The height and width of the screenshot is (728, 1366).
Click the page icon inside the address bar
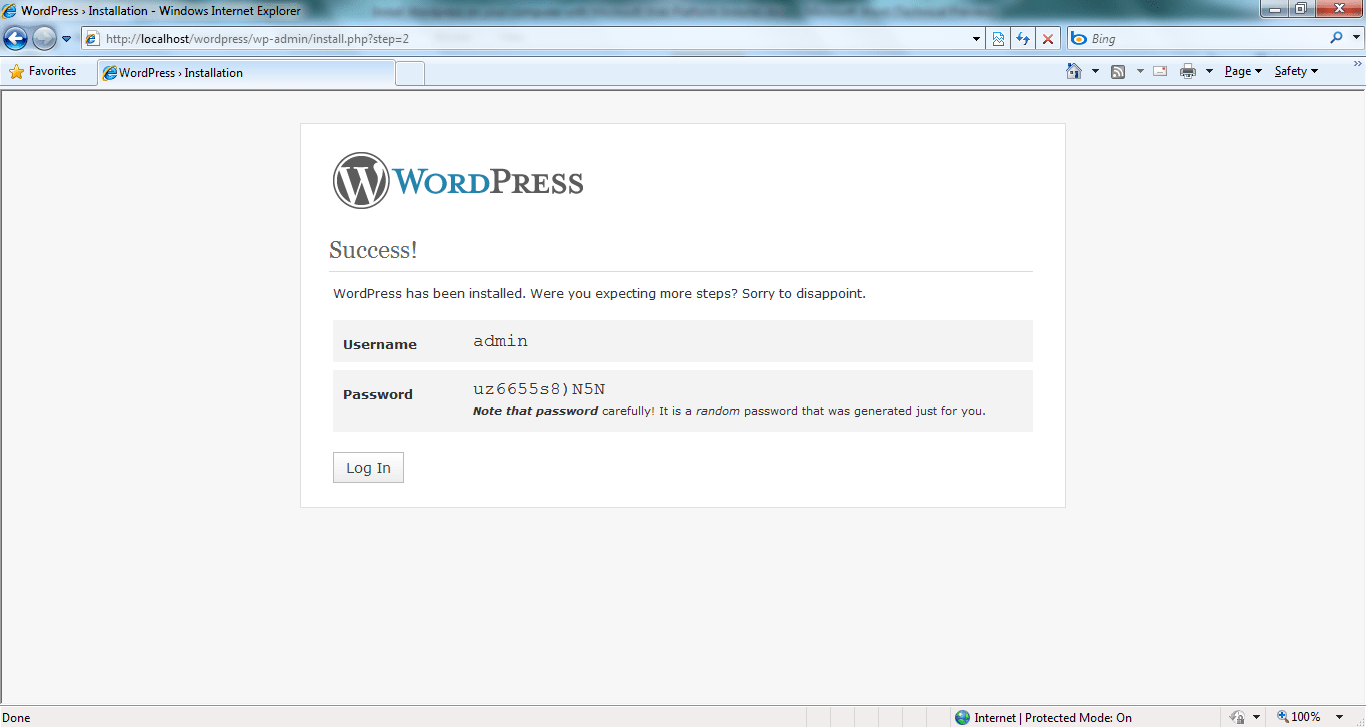point(92,39)
